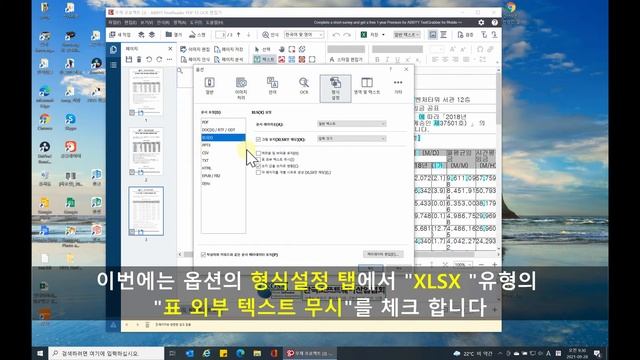The height and width of the screenshot is (360, 640).
Task: Click the Scan toolbar button
Action: [197, 35]
